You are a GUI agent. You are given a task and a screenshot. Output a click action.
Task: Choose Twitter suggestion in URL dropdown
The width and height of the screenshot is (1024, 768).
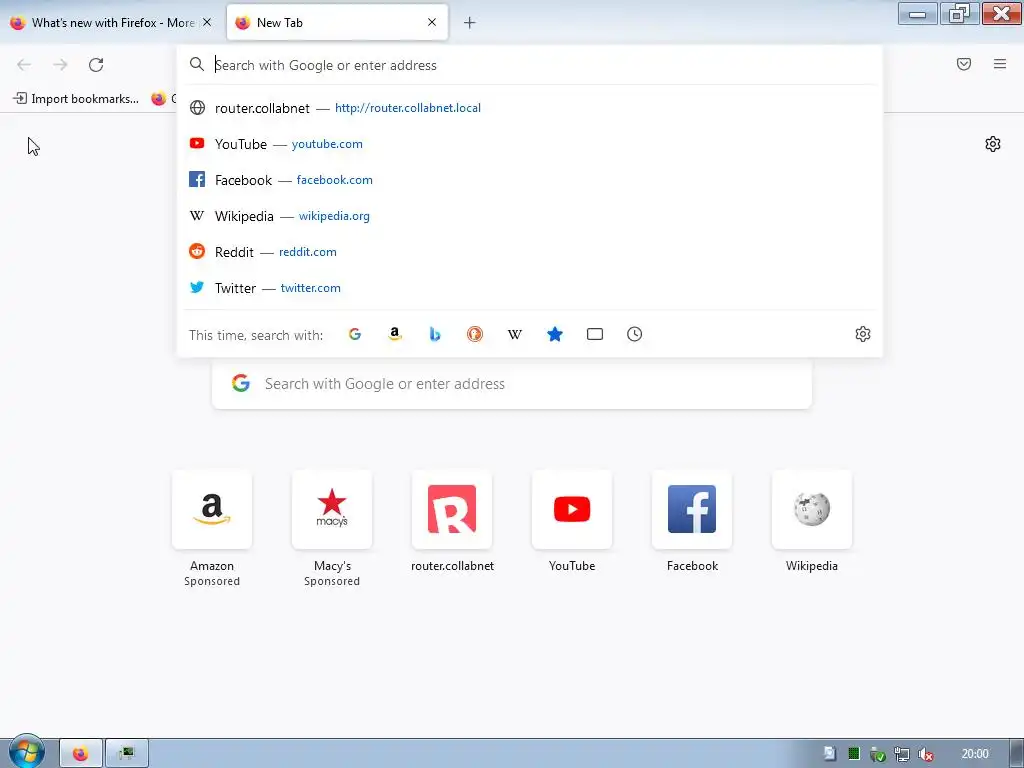[530, 287]
